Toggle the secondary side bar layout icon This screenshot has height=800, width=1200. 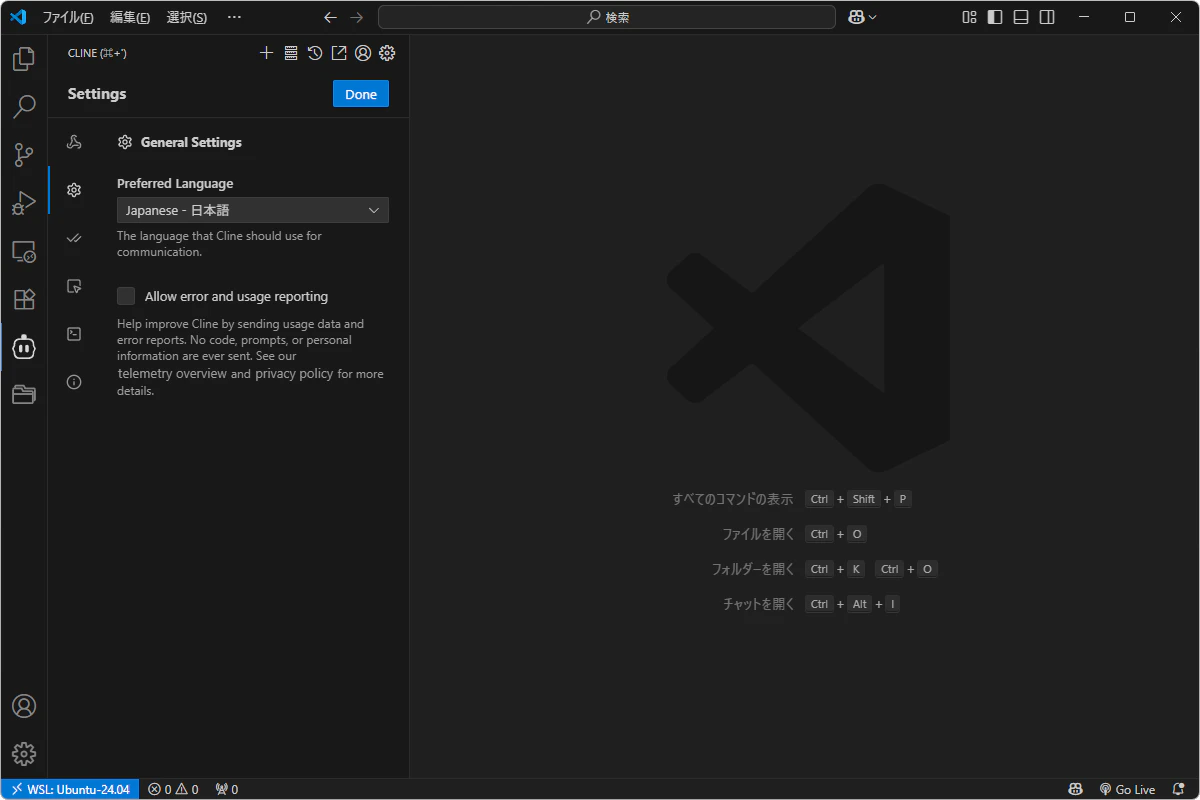[1047, 17]
